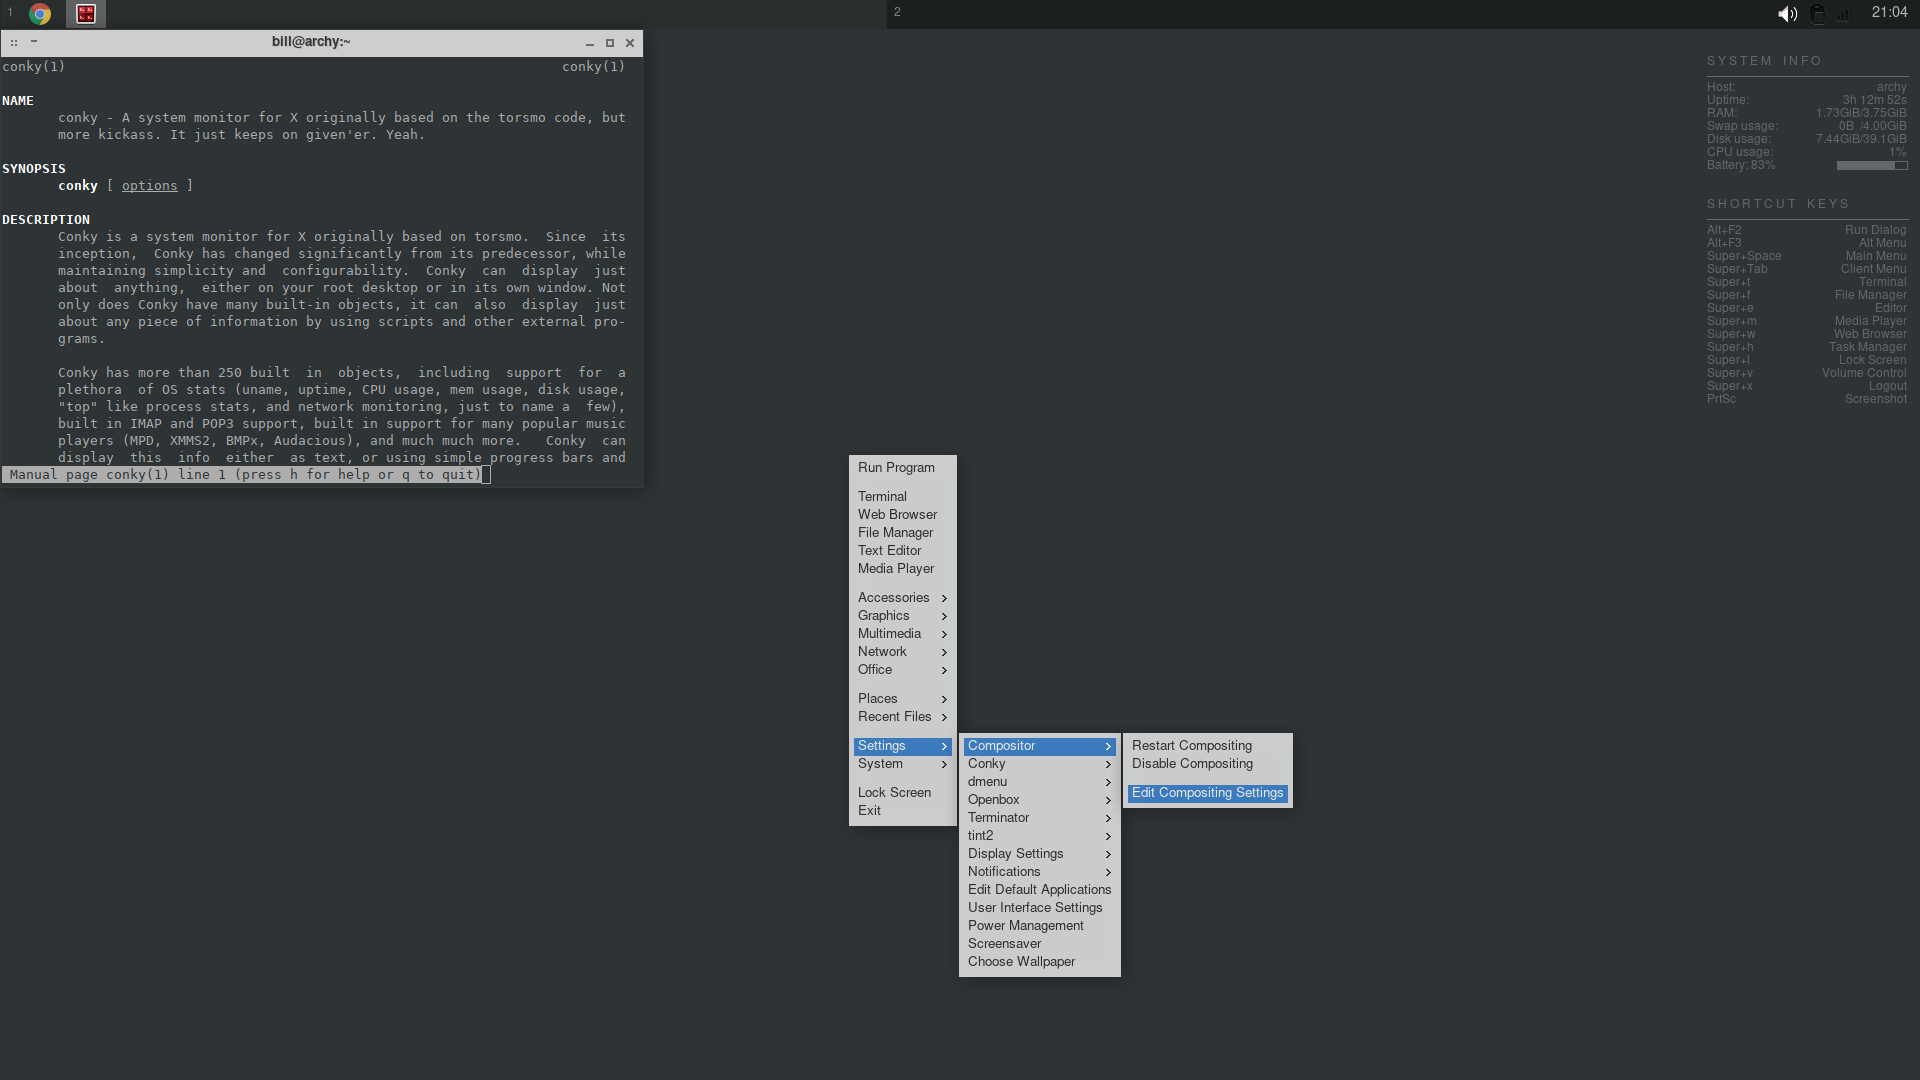Expand the Terminator settings submenu

click(1039, 818)
